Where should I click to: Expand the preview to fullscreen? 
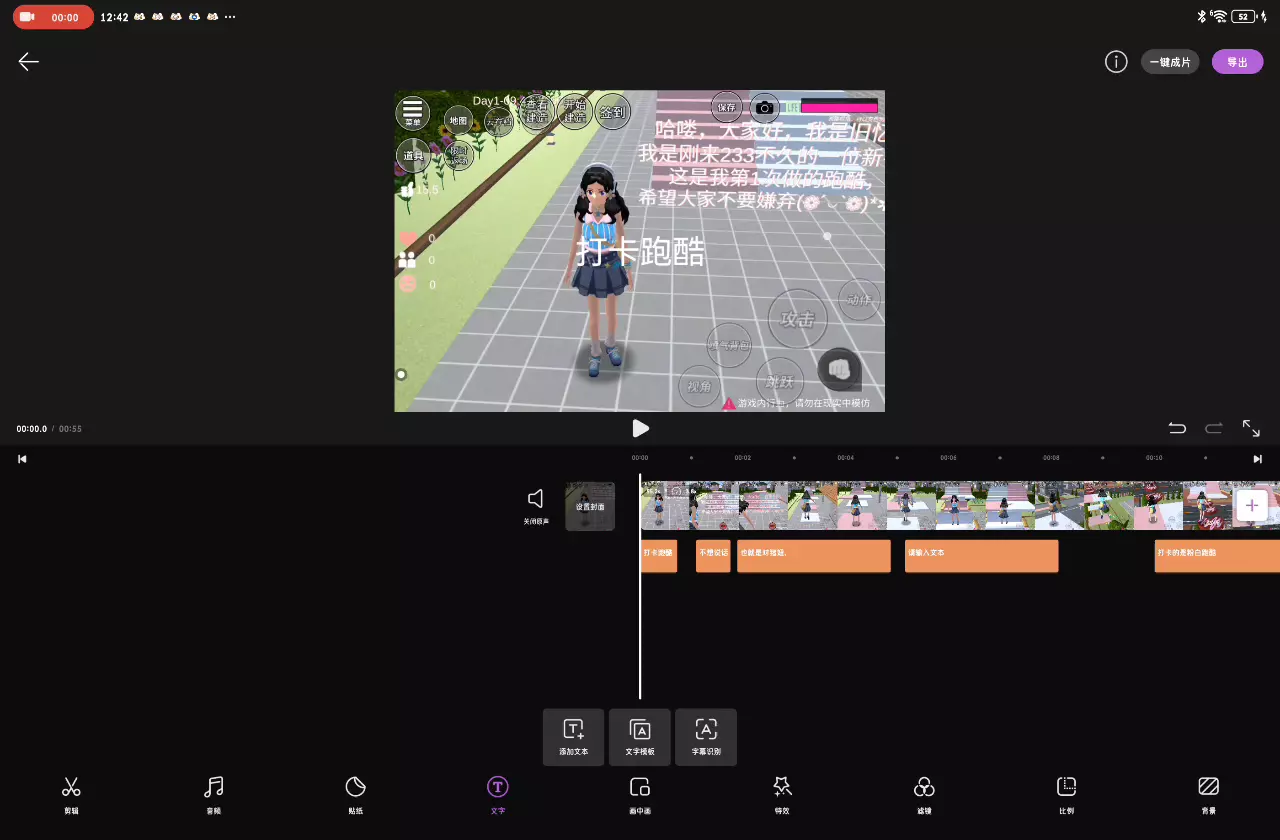coord(1251,428)
